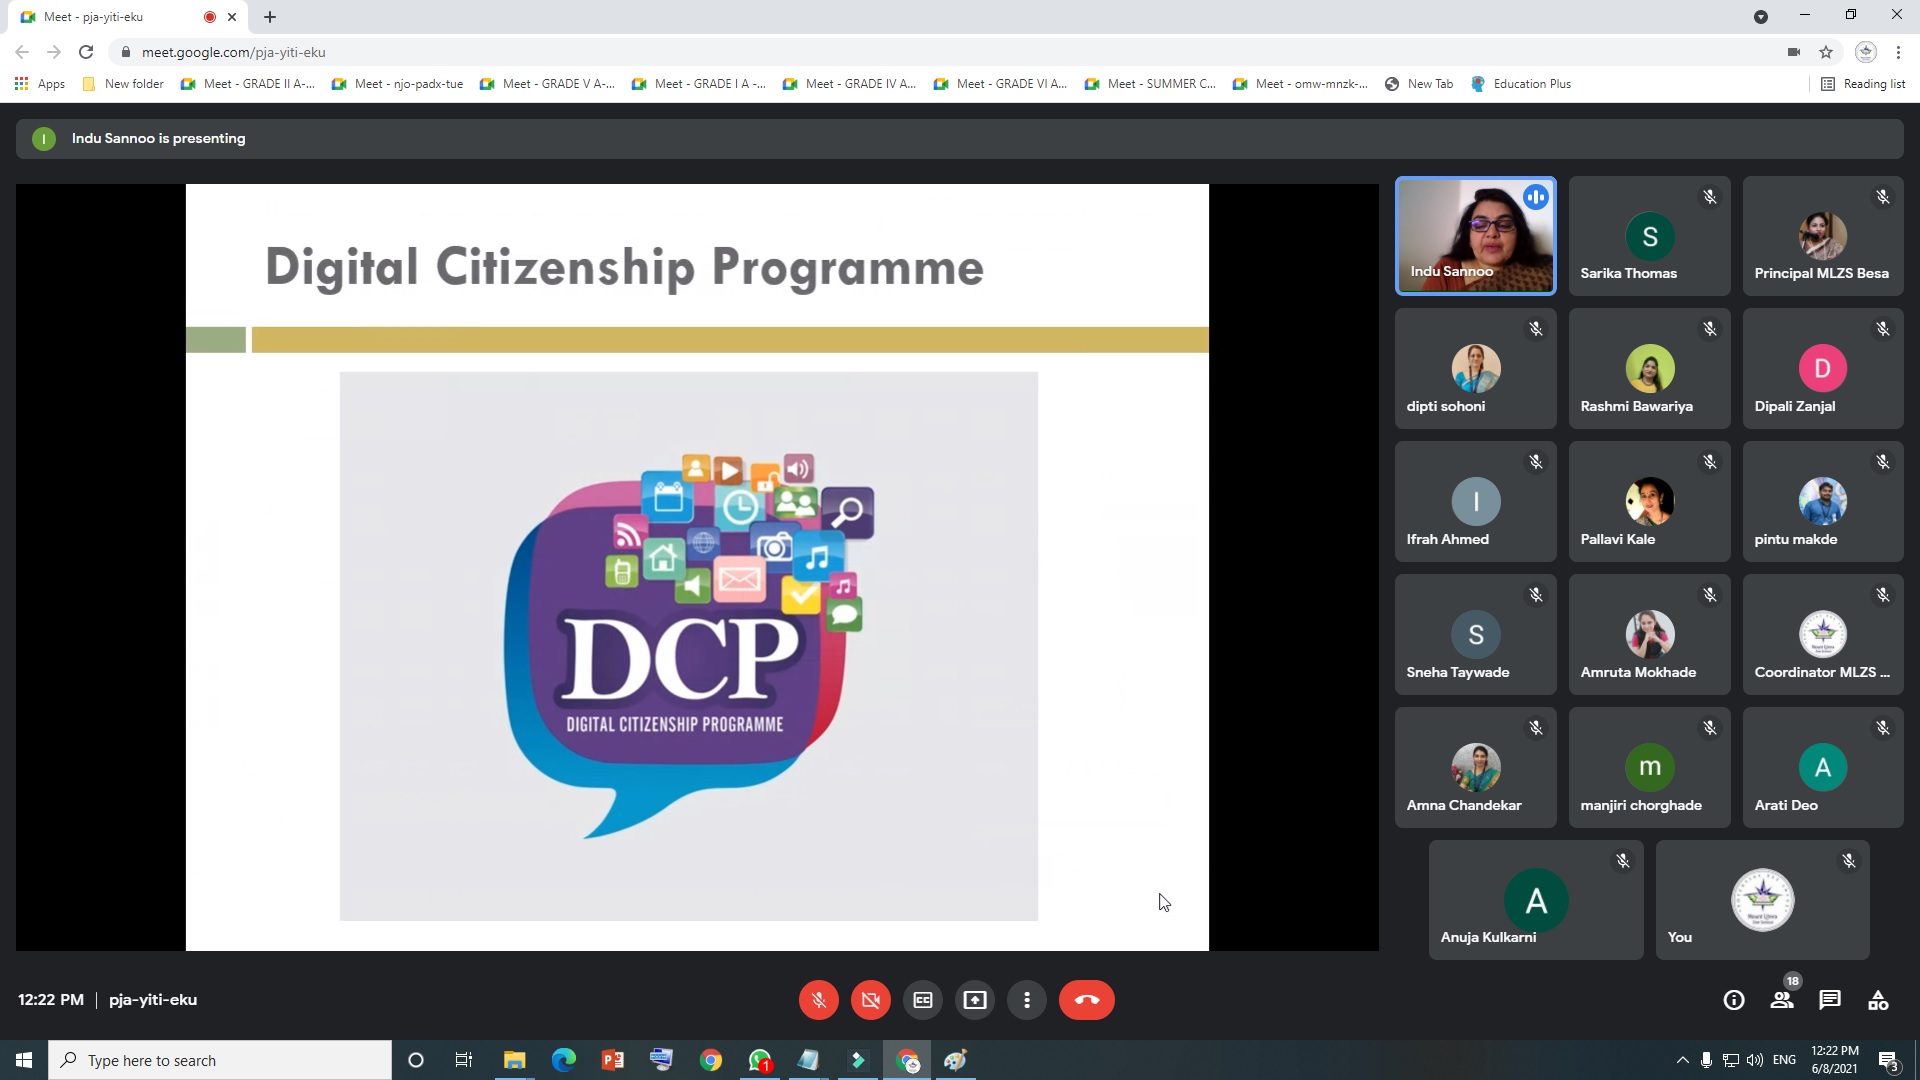The height and width of the screenshot is (1080, 1920).
Task: Open Task View on the taskbar
Action: tap(464, 1060)
